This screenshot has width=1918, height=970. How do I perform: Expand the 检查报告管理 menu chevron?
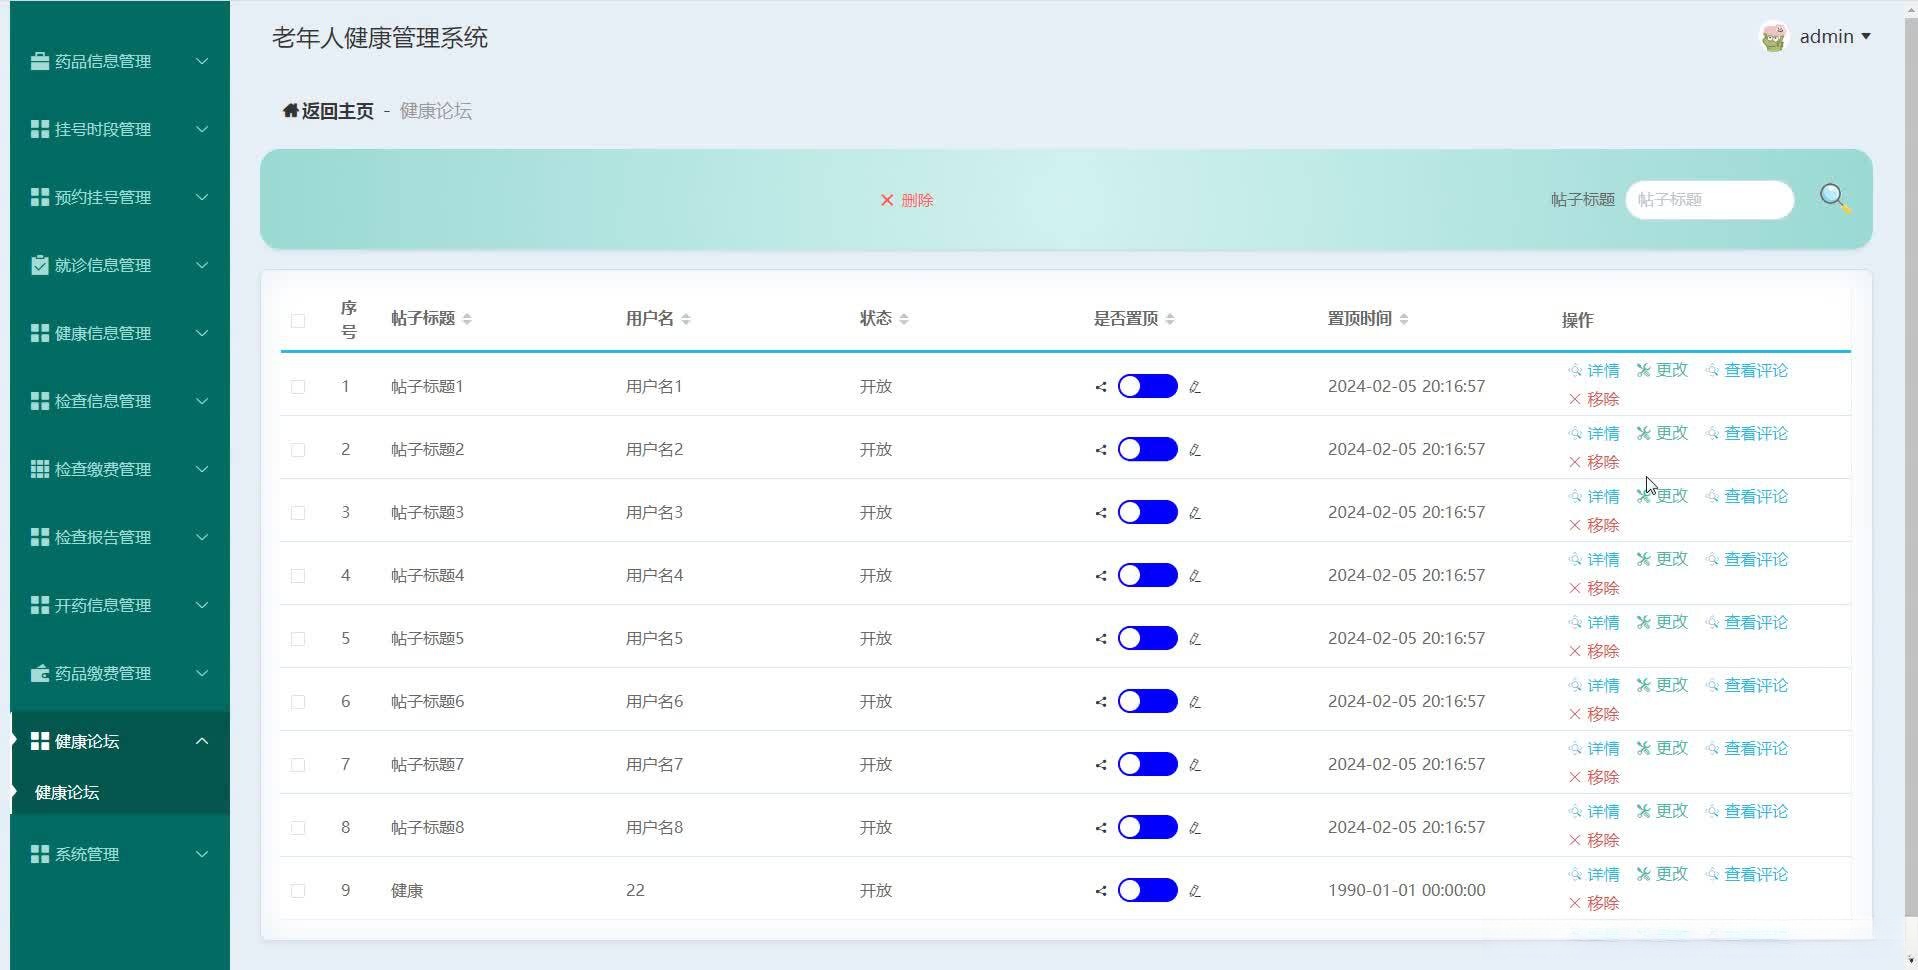click(x=202, y=537)
